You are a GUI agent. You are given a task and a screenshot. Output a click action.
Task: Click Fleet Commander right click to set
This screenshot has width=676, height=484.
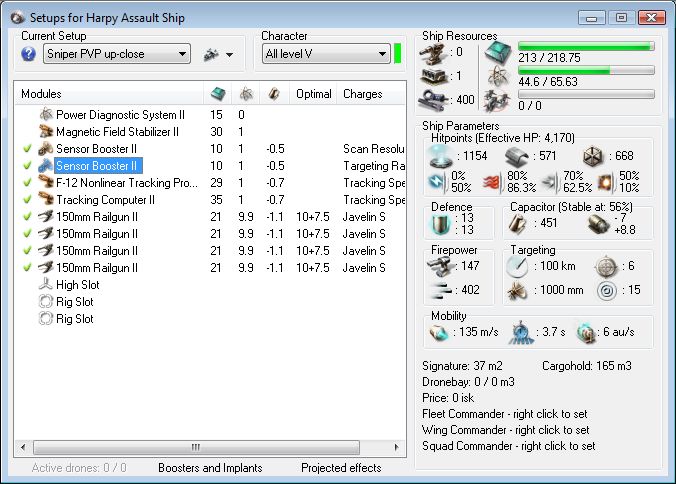click(x=504, y=414)
